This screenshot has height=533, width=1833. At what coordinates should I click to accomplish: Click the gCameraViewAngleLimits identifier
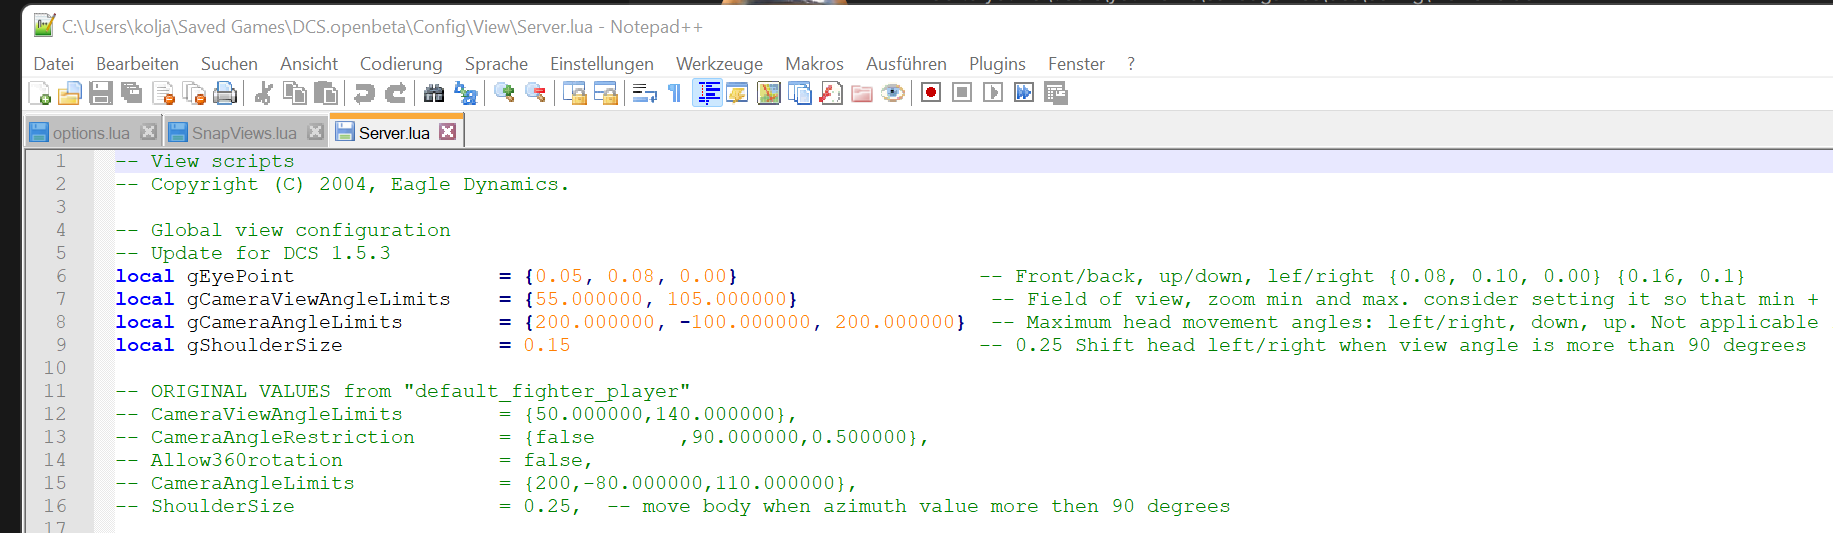point(319,299)
